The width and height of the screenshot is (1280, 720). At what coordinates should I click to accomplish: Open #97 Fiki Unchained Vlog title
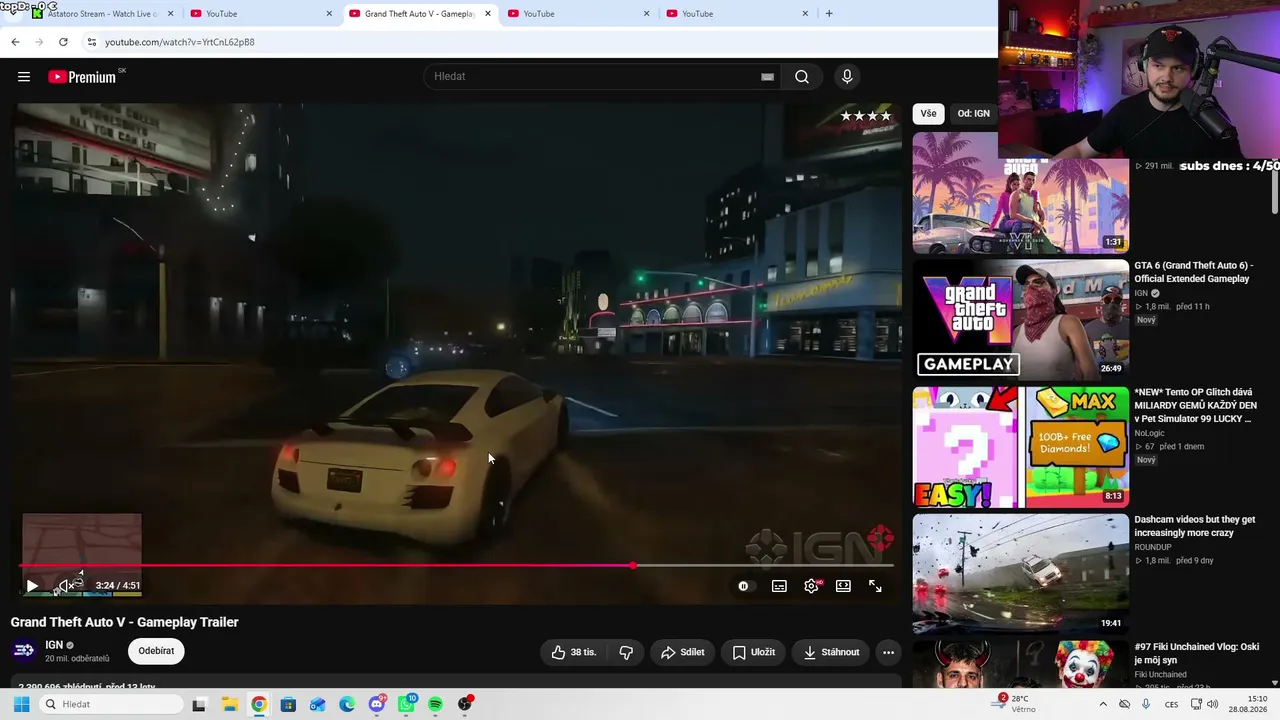click(1196, 653)
